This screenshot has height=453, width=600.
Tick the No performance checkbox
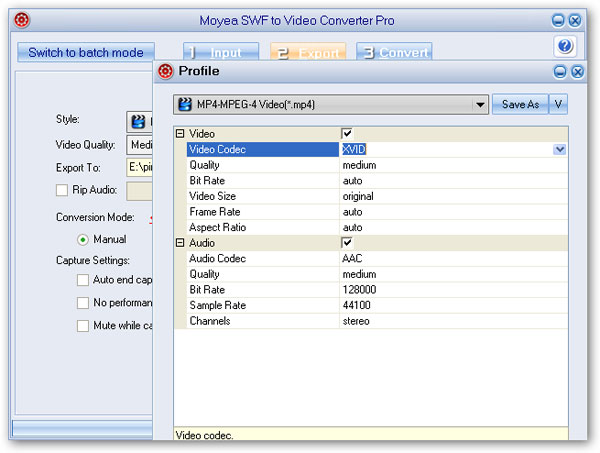click(83, 303)
